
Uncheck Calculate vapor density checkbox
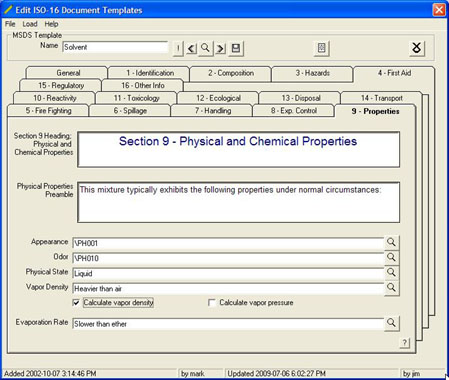pos(76,303)
